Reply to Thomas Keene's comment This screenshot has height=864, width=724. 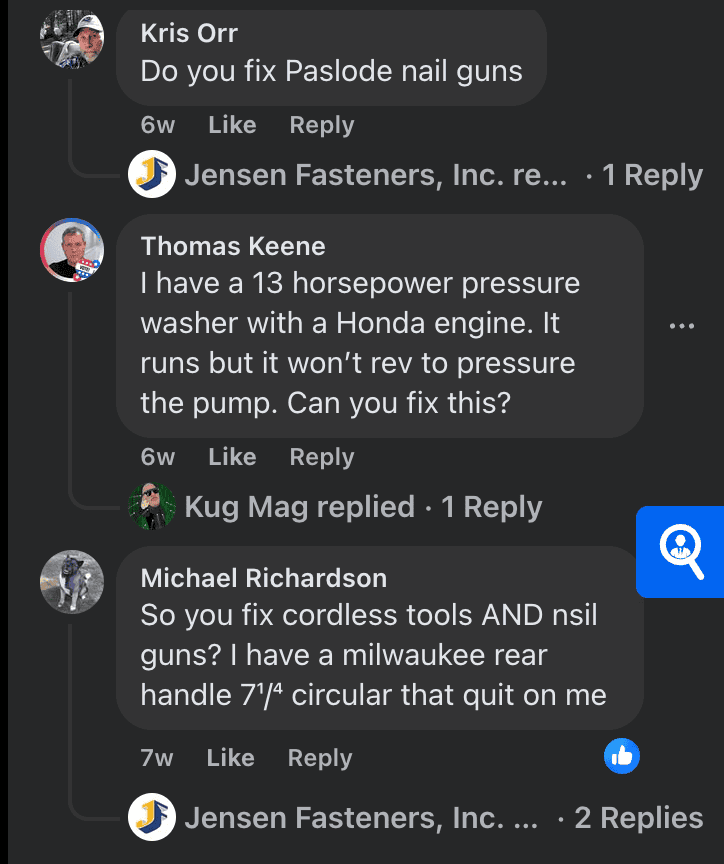pyautogui.click(x=321, y=457)
